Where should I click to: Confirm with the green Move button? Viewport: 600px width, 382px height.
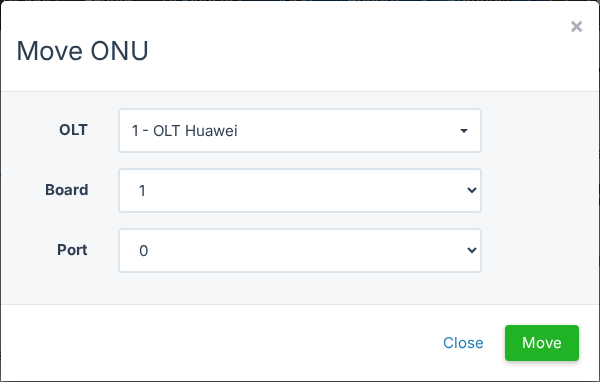[x=542, y=343]
